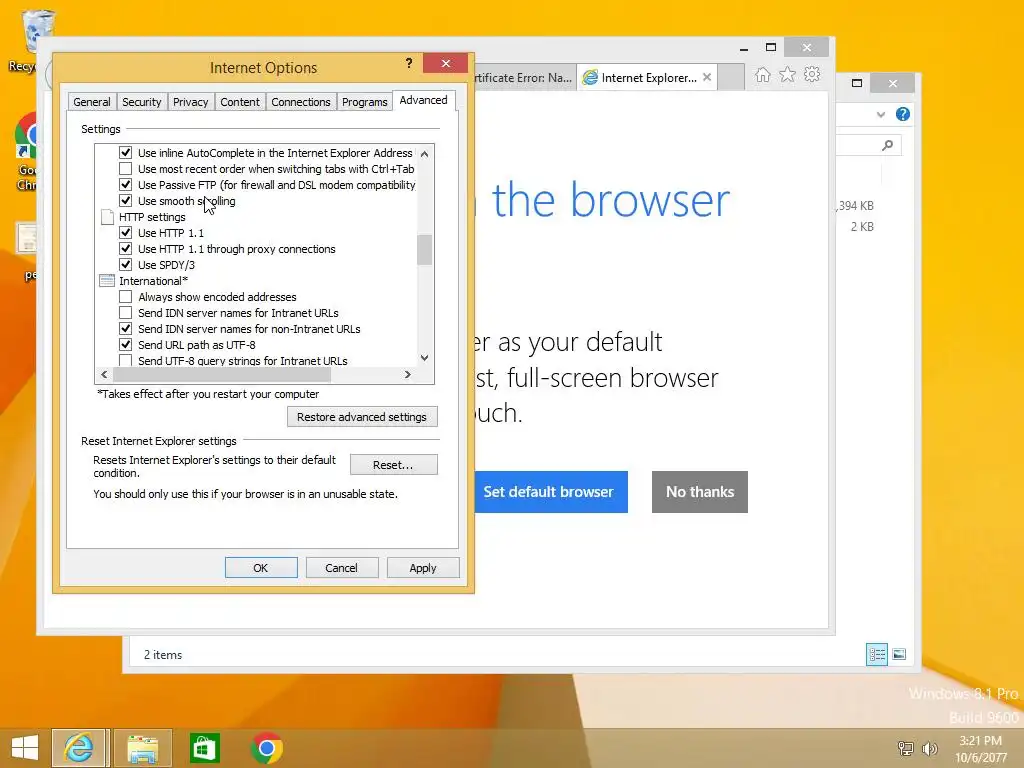Toggle Use smooth scrolling checkbox
This screenshot has width=1024, height=768.
[125, 200]
